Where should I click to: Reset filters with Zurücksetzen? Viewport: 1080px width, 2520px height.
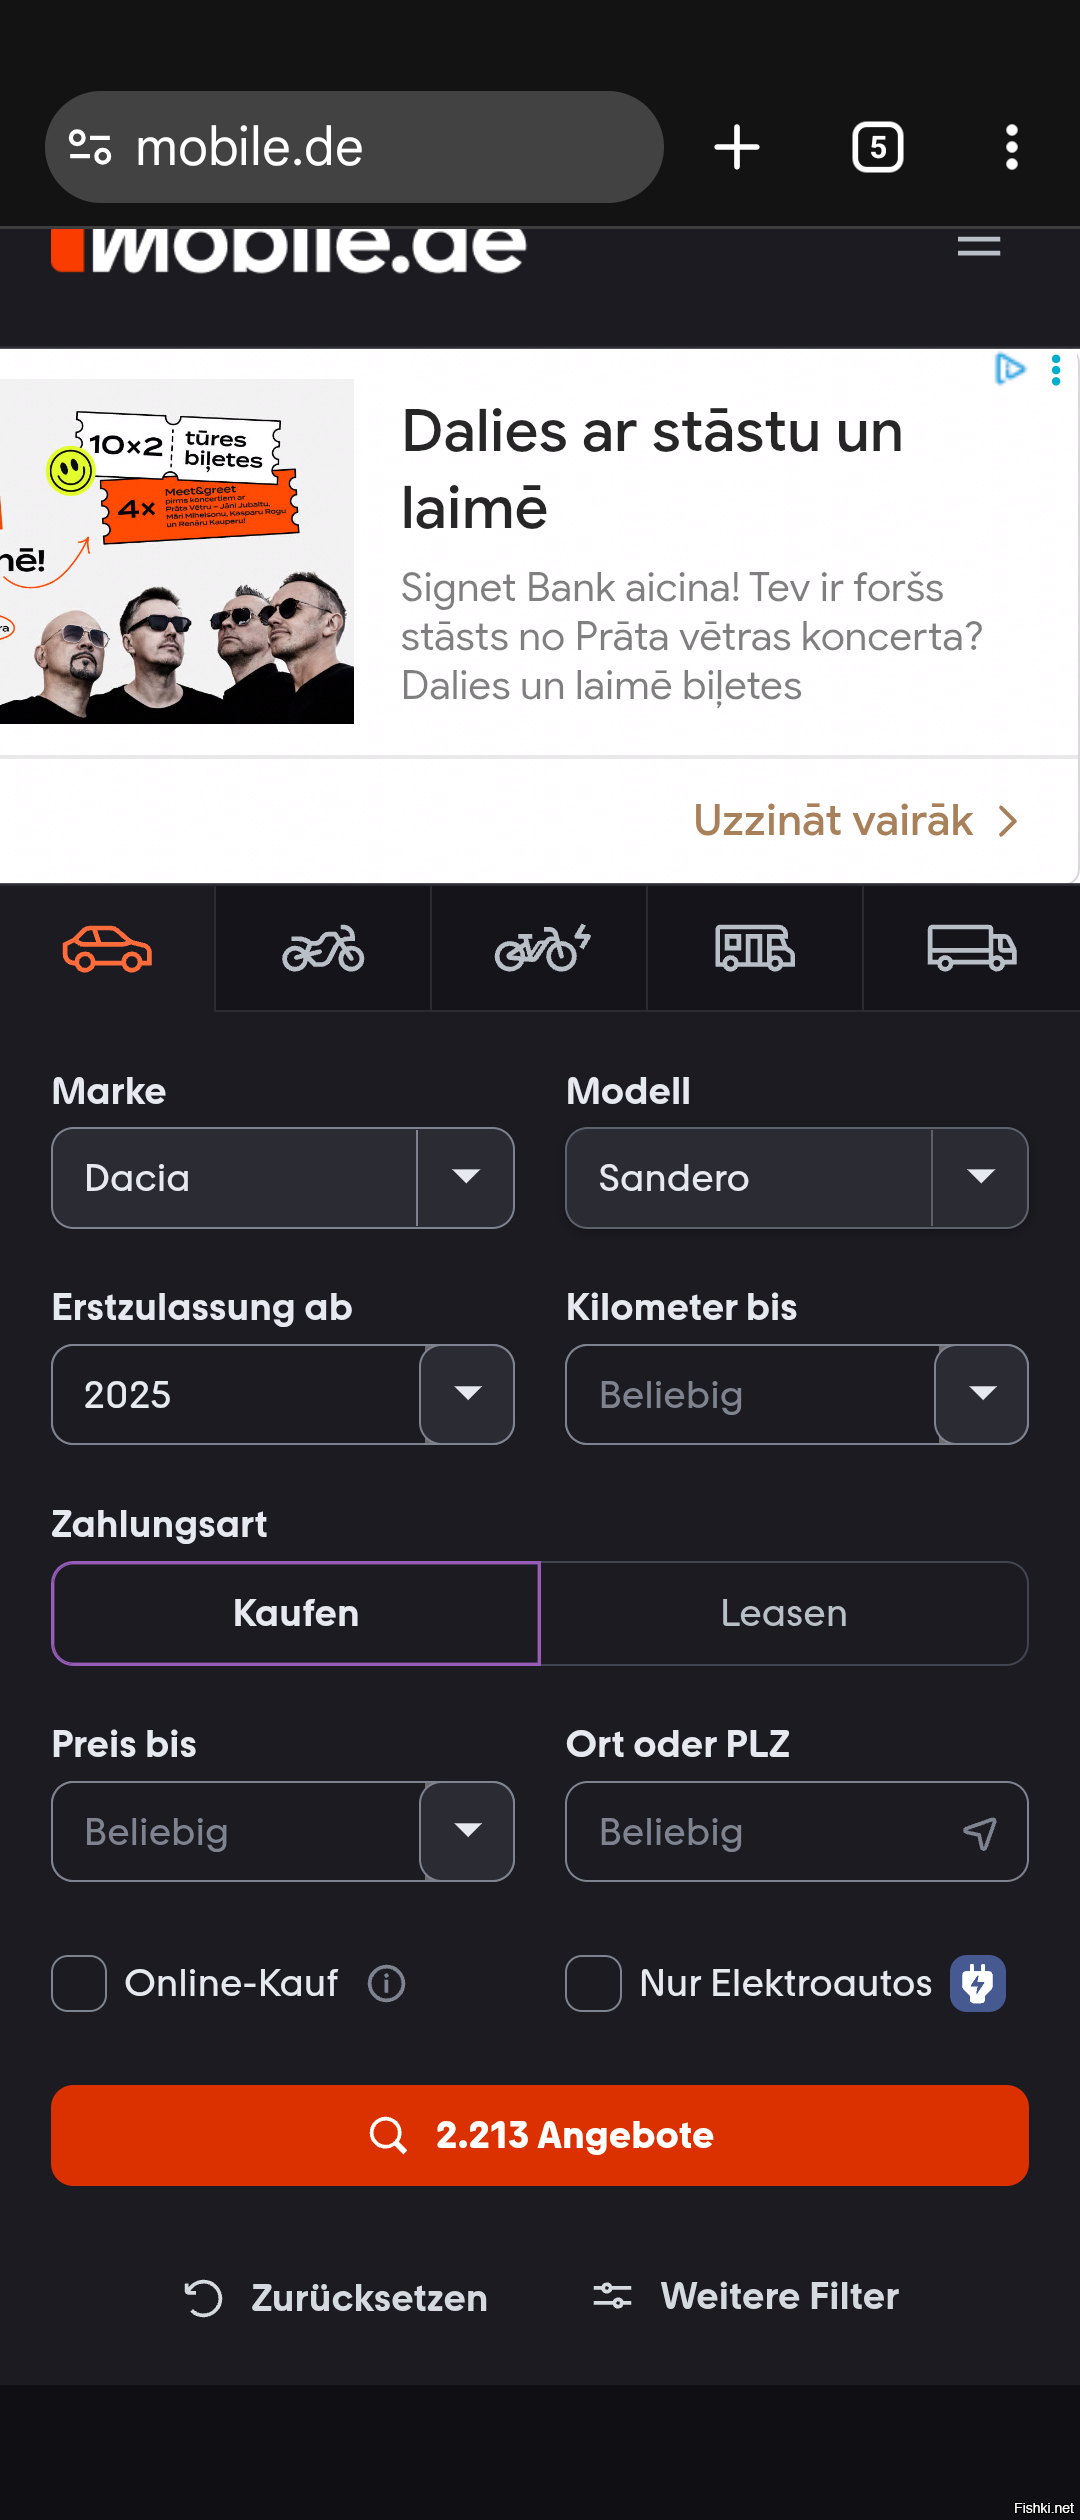pos(336,2297)
